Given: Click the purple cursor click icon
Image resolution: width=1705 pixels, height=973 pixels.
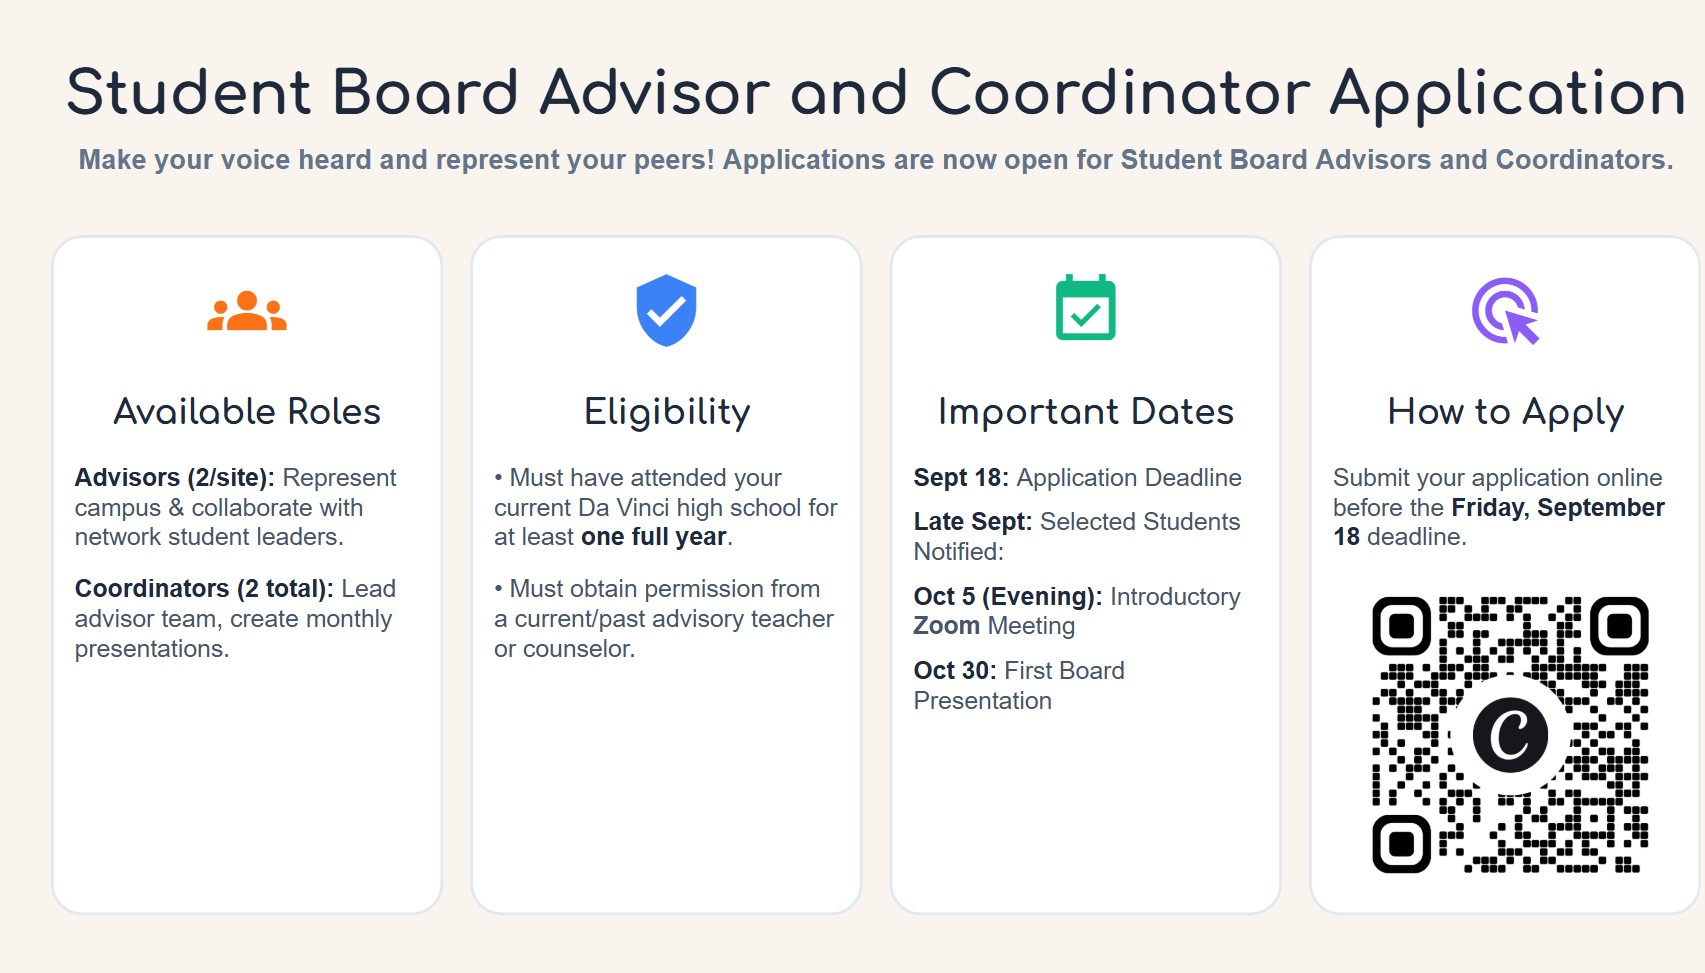Looking at the screenshot, I should point(1505,311).
